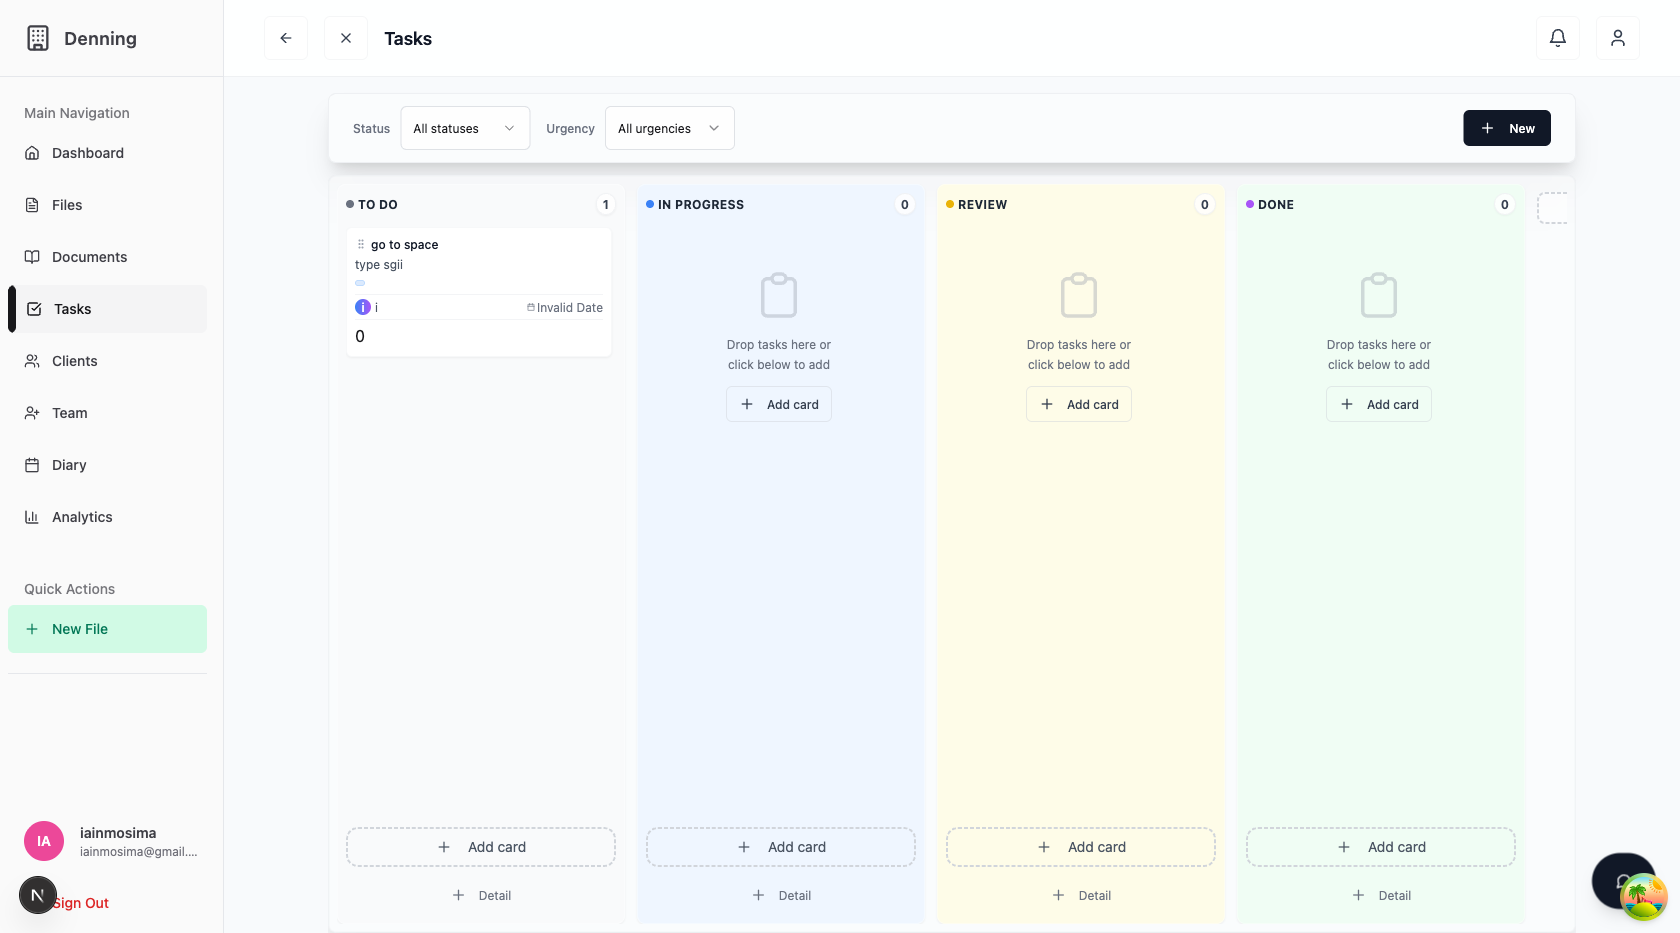This screenshot has width=1680, height=933.
Task: Open notifications via the bell icon
Action: click(1557, 37)
